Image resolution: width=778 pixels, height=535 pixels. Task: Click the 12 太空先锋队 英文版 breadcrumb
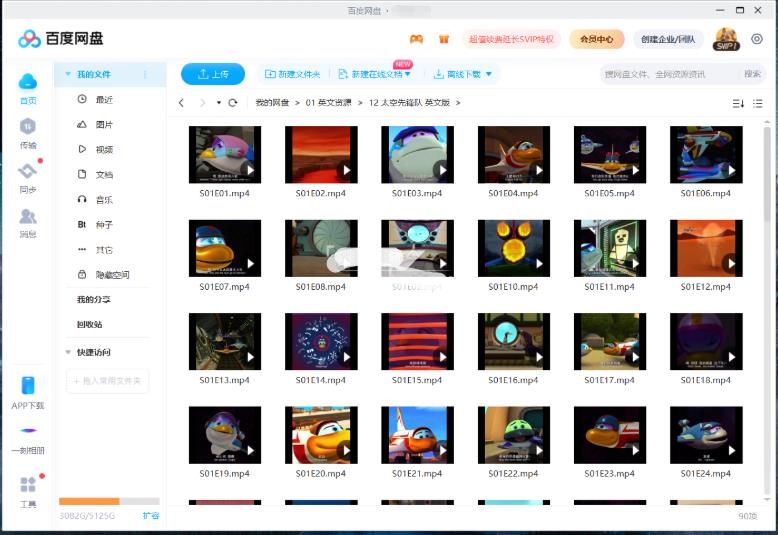pos(409,103)
